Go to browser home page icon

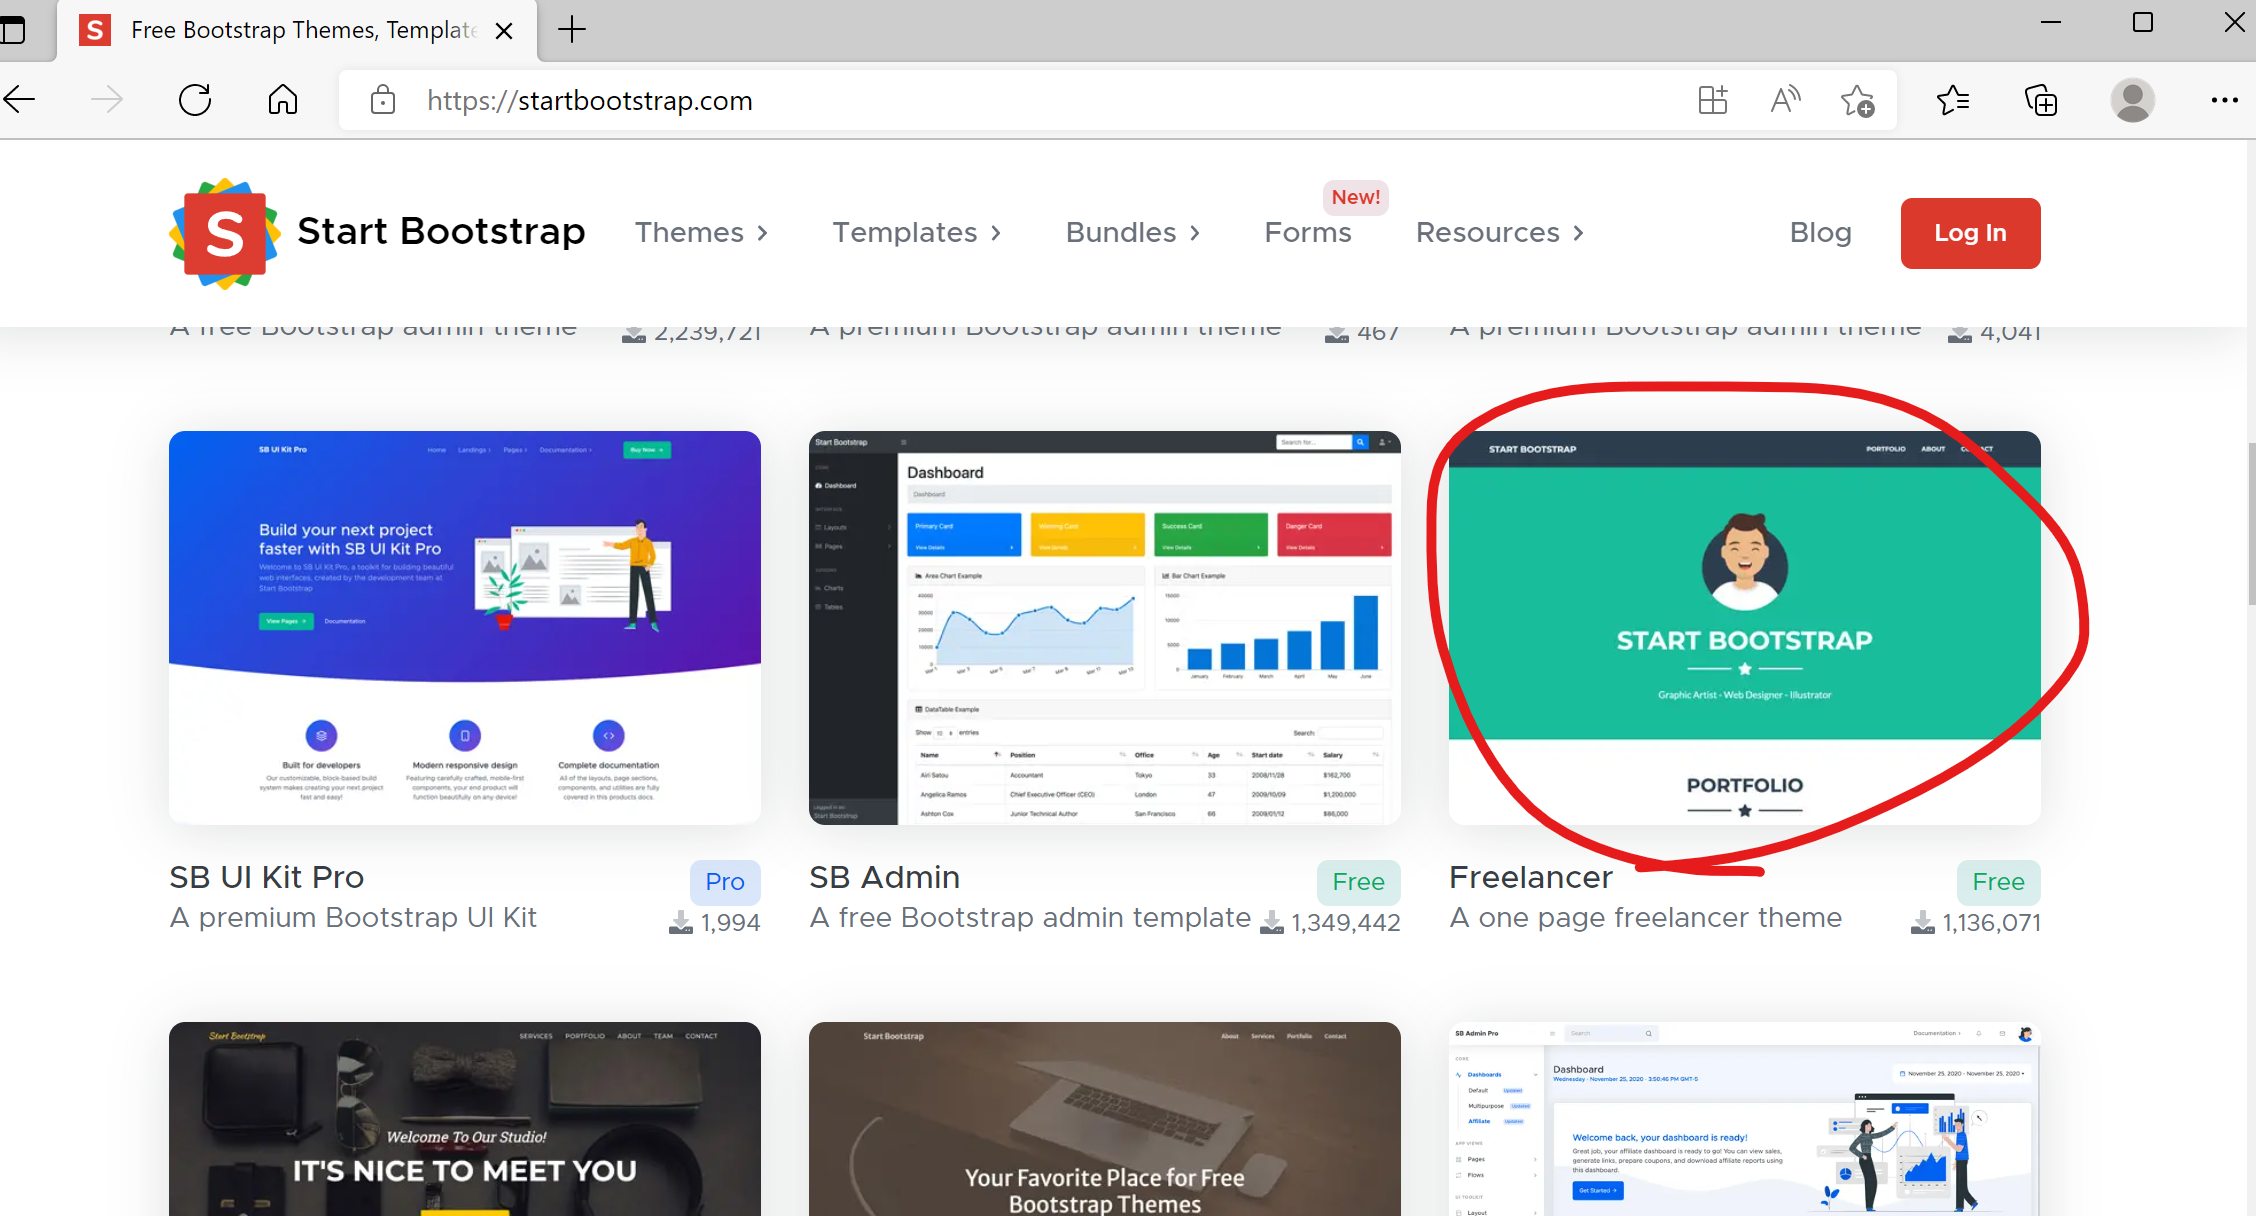283,100
